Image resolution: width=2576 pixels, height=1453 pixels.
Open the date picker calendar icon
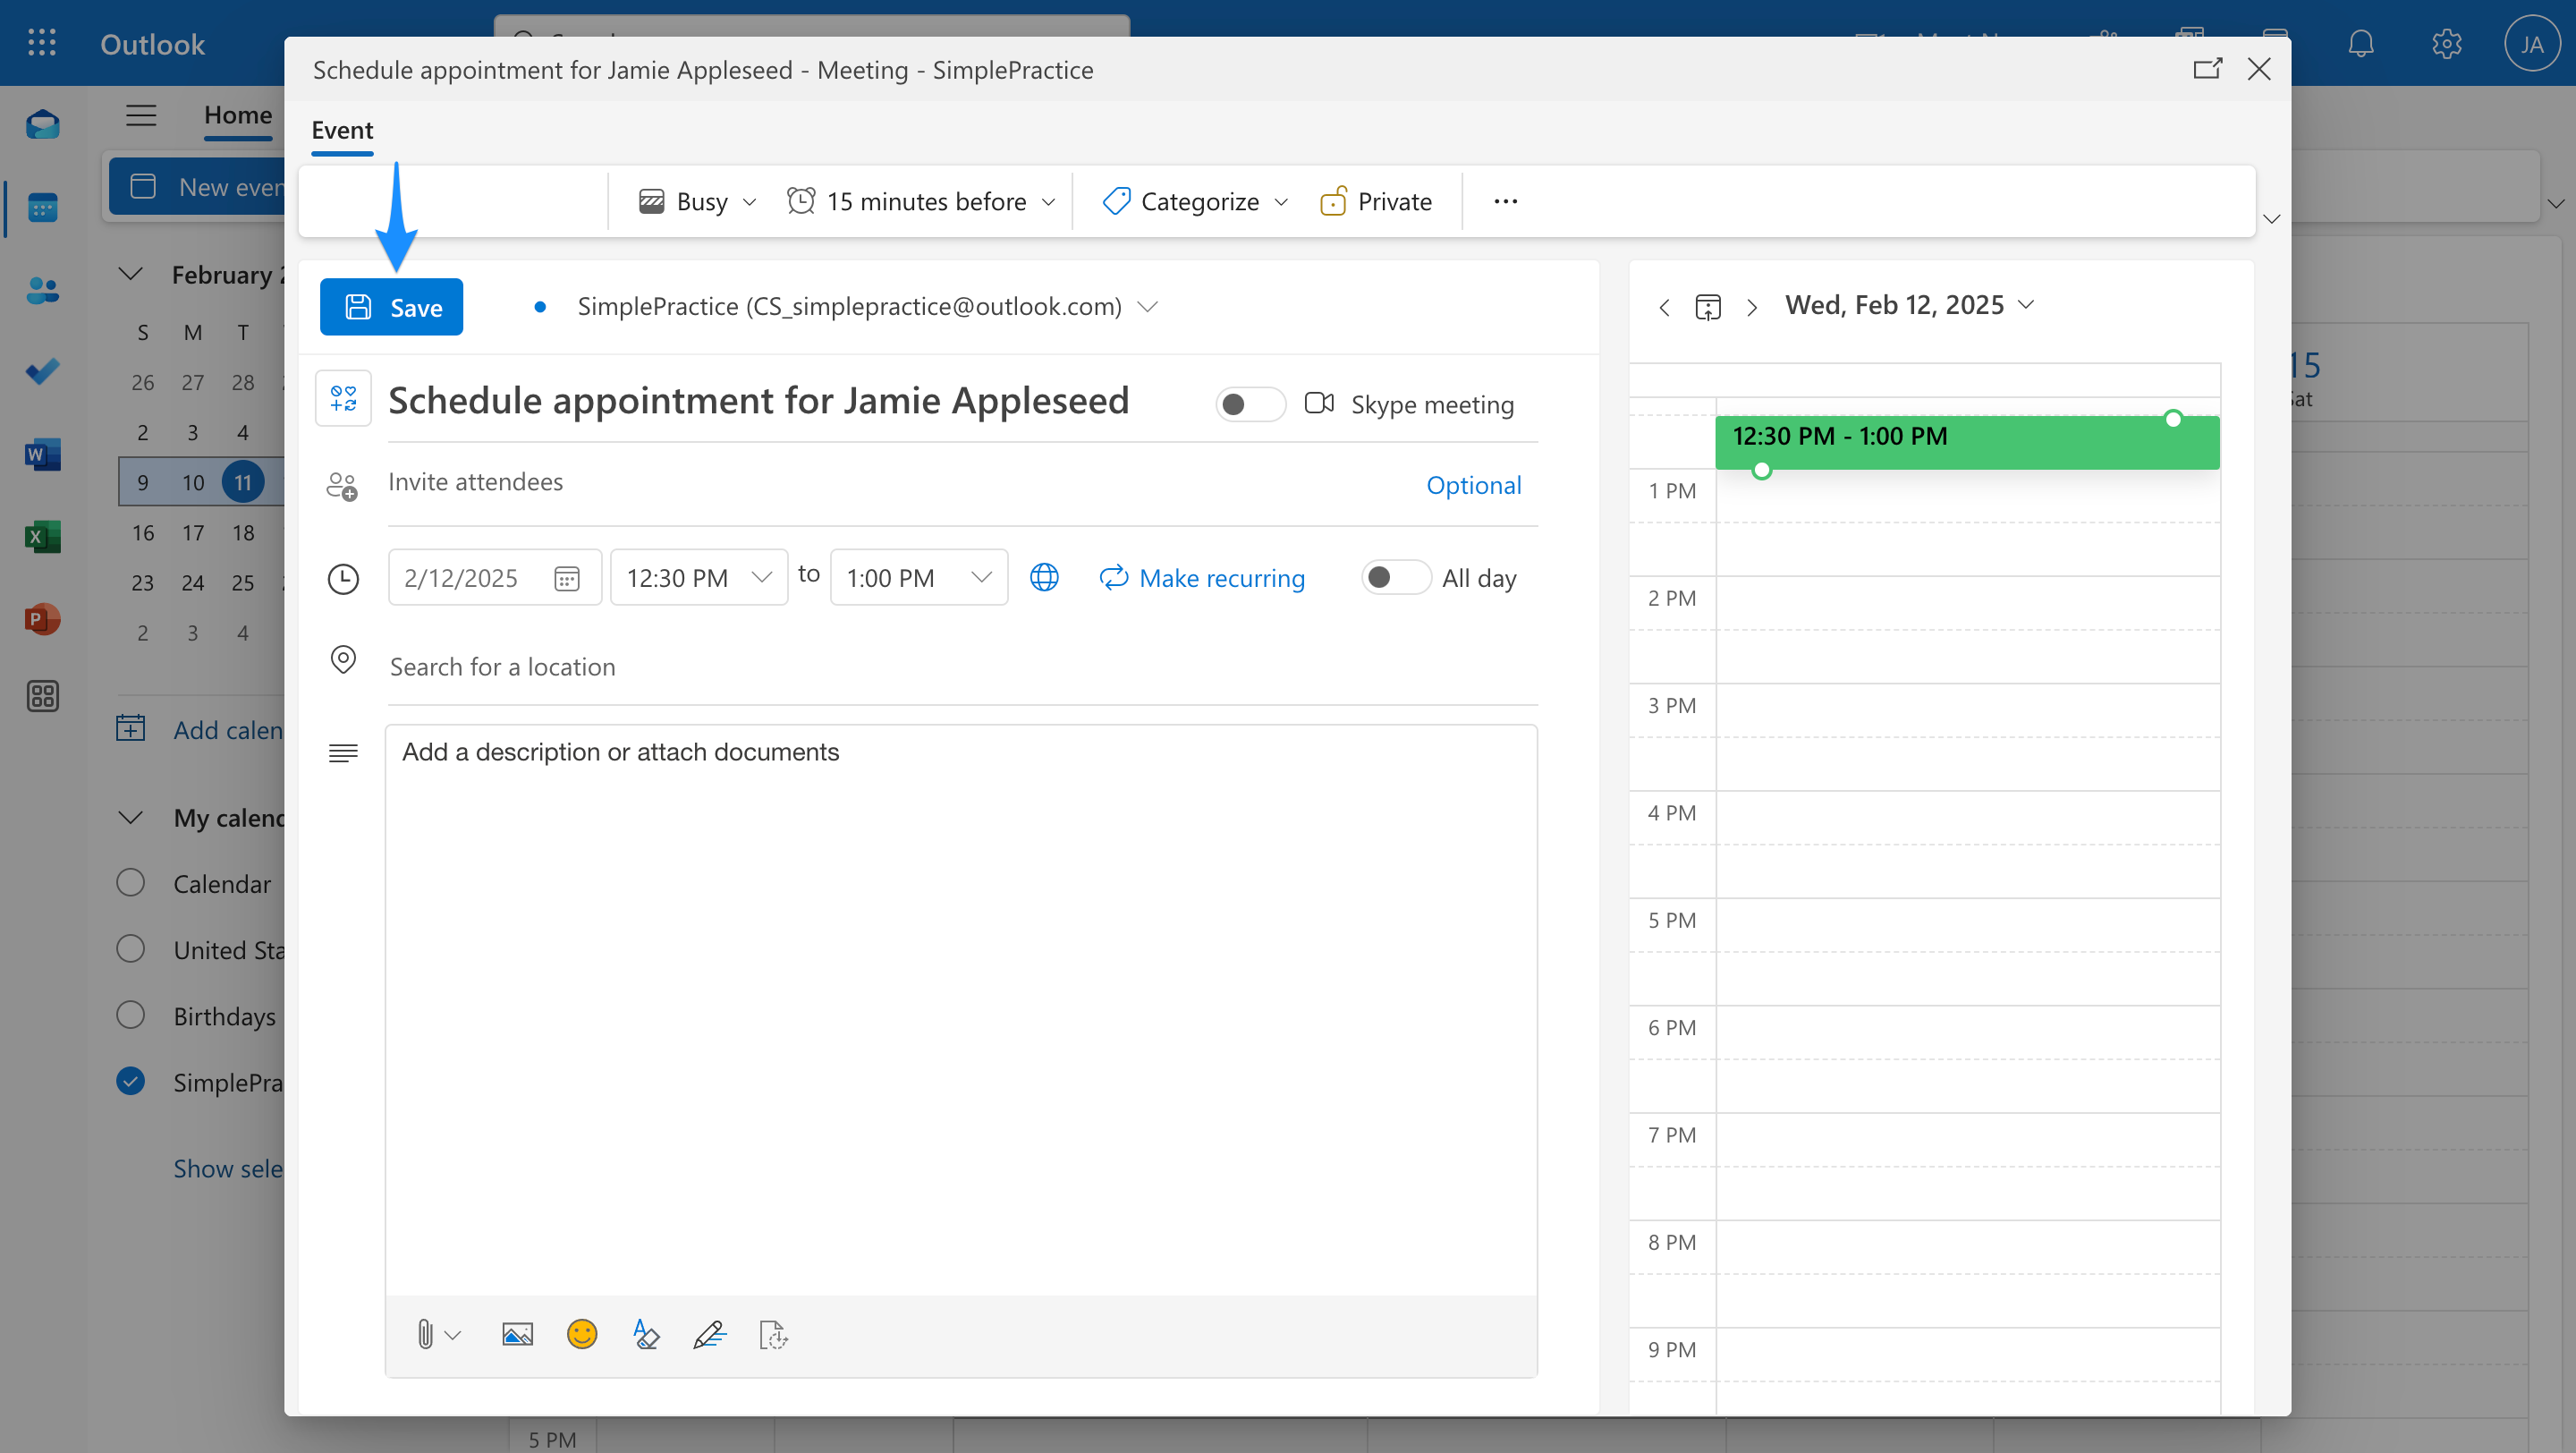point(567,578)
